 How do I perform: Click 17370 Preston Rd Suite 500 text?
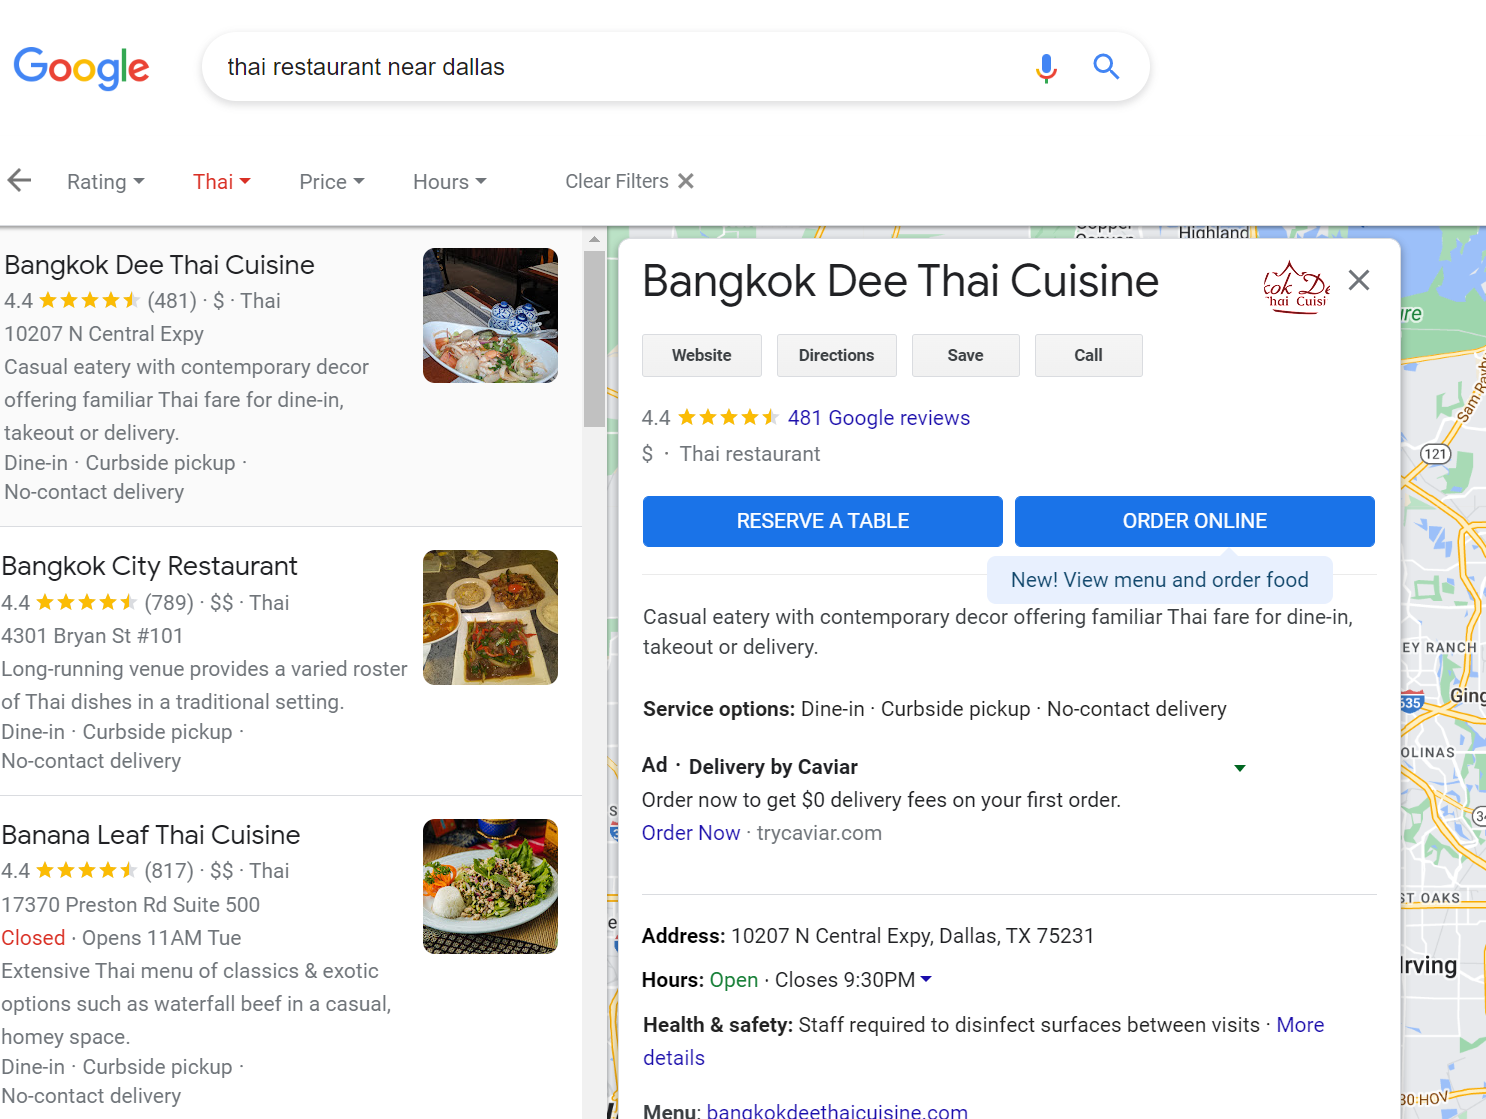(131, 905)
